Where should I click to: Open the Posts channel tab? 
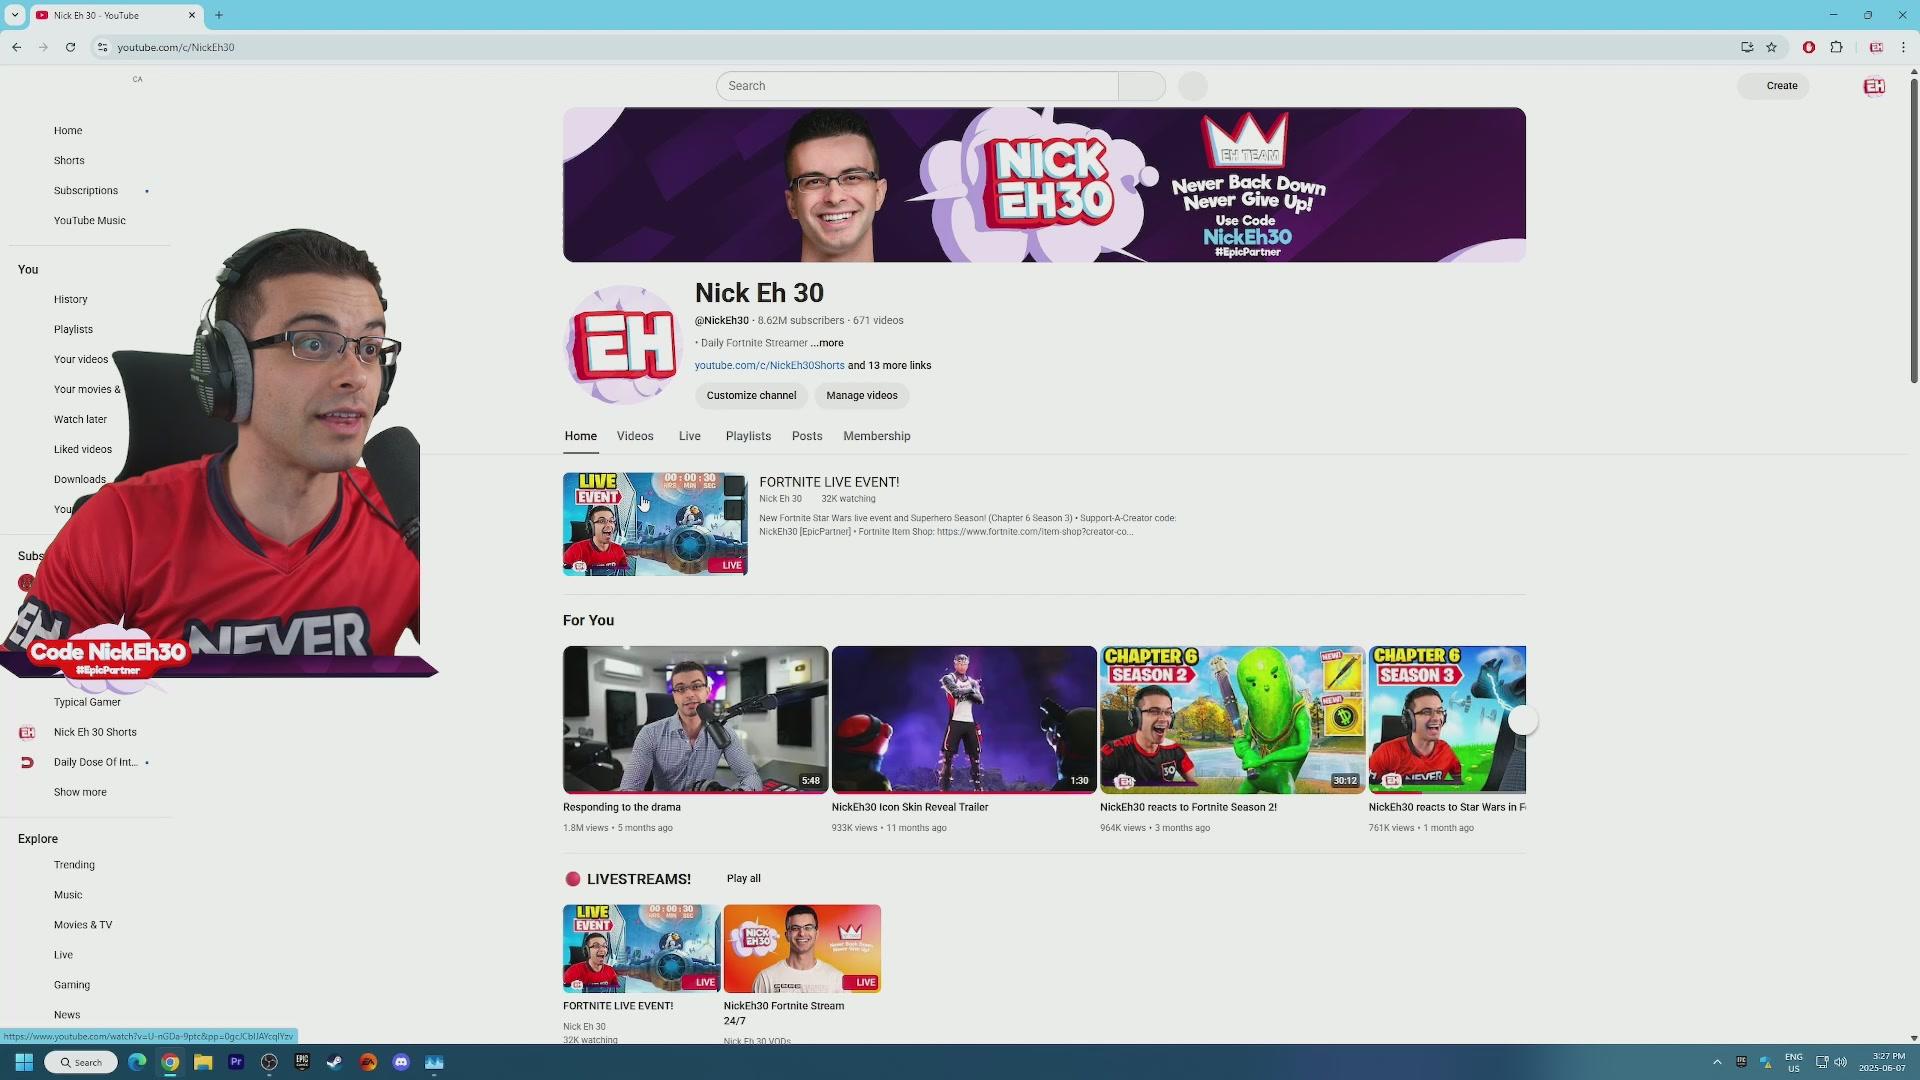point(807,436)
